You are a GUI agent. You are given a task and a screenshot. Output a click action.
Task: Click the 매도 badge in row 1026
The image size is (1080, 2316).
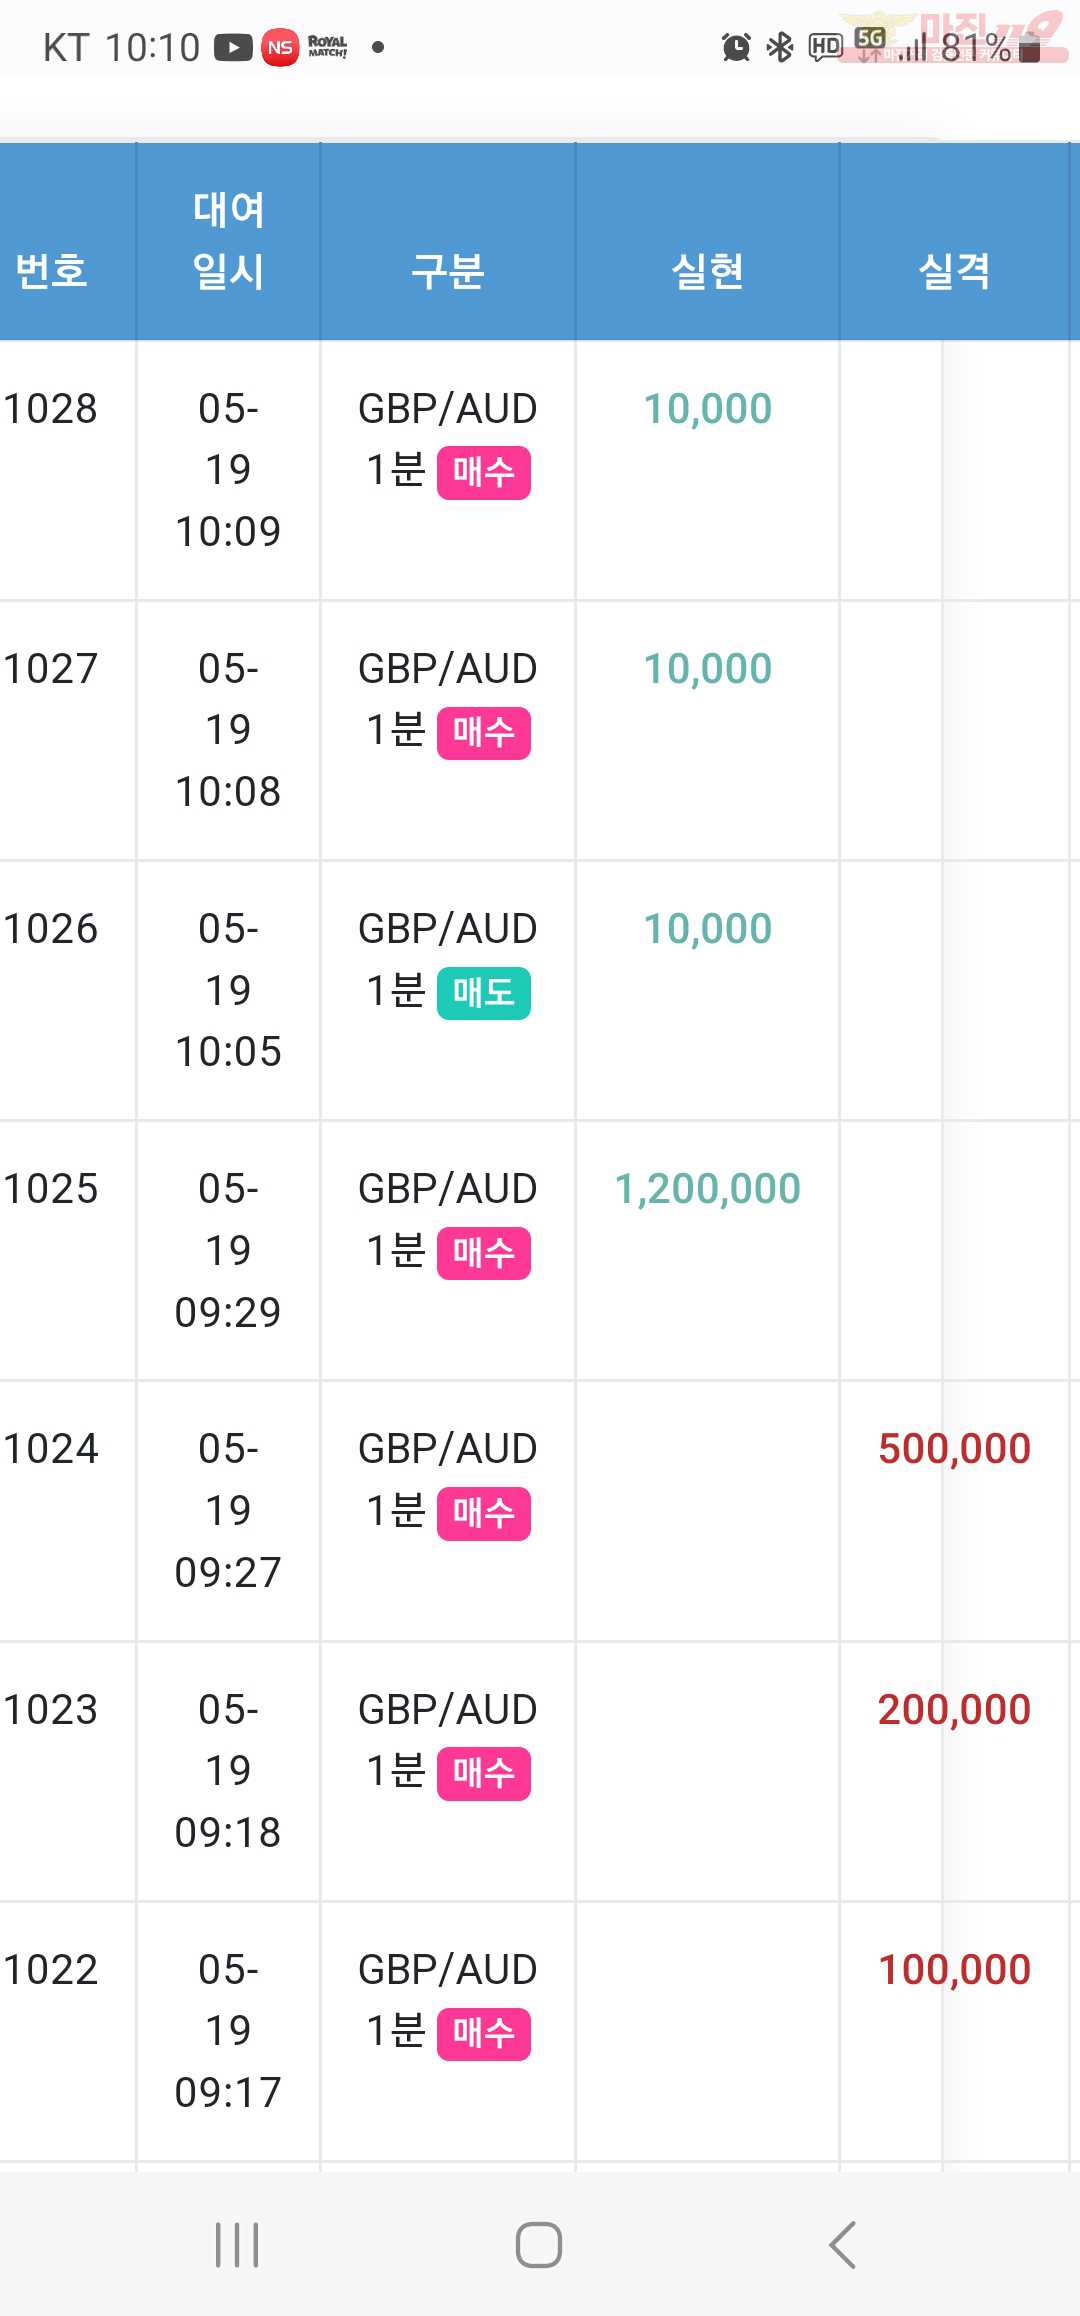[x=484, y=993]
